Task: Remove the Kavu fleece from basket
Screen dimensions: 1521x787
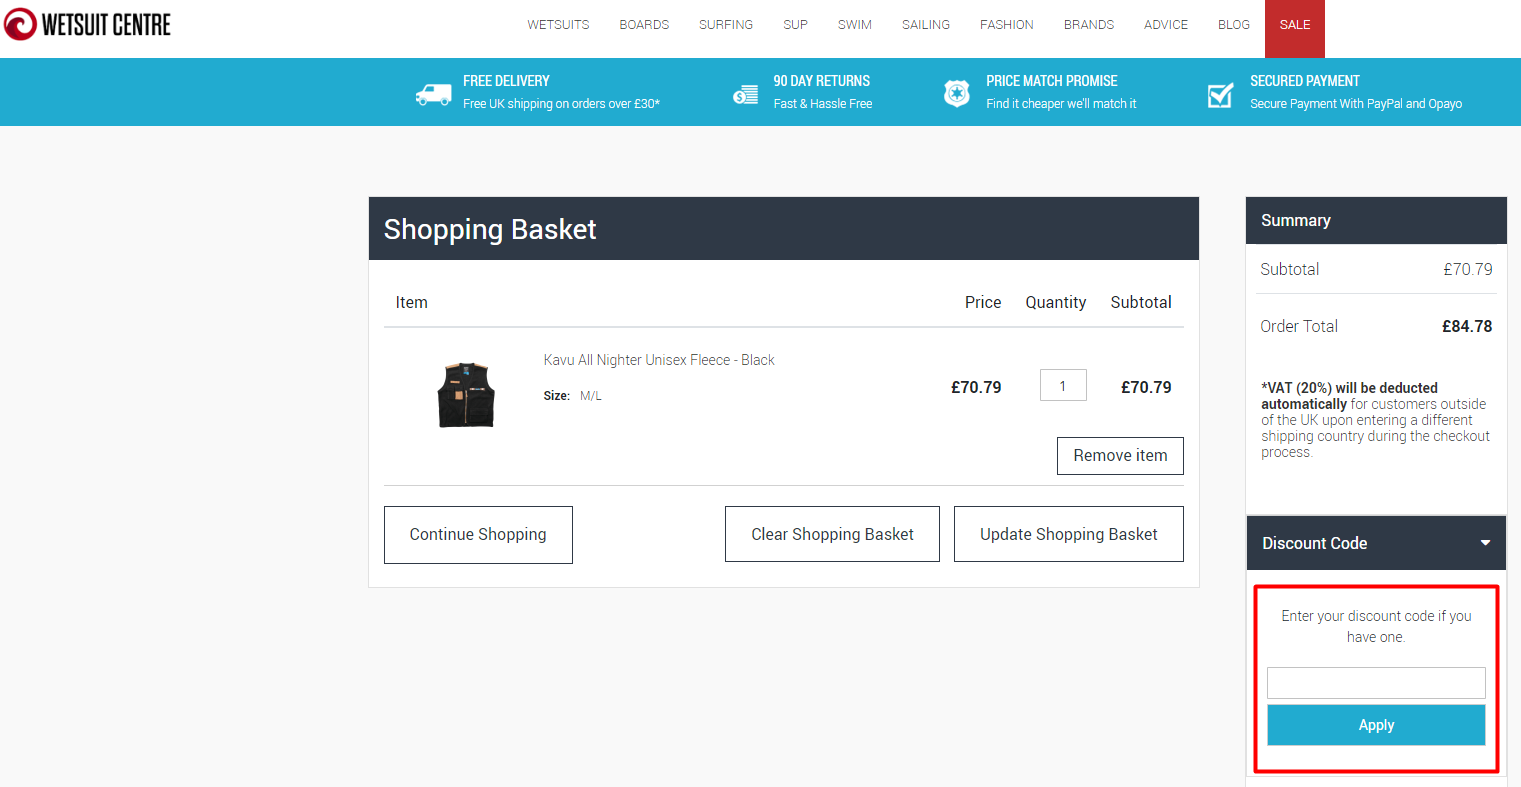Action: tap(1120, 455)
